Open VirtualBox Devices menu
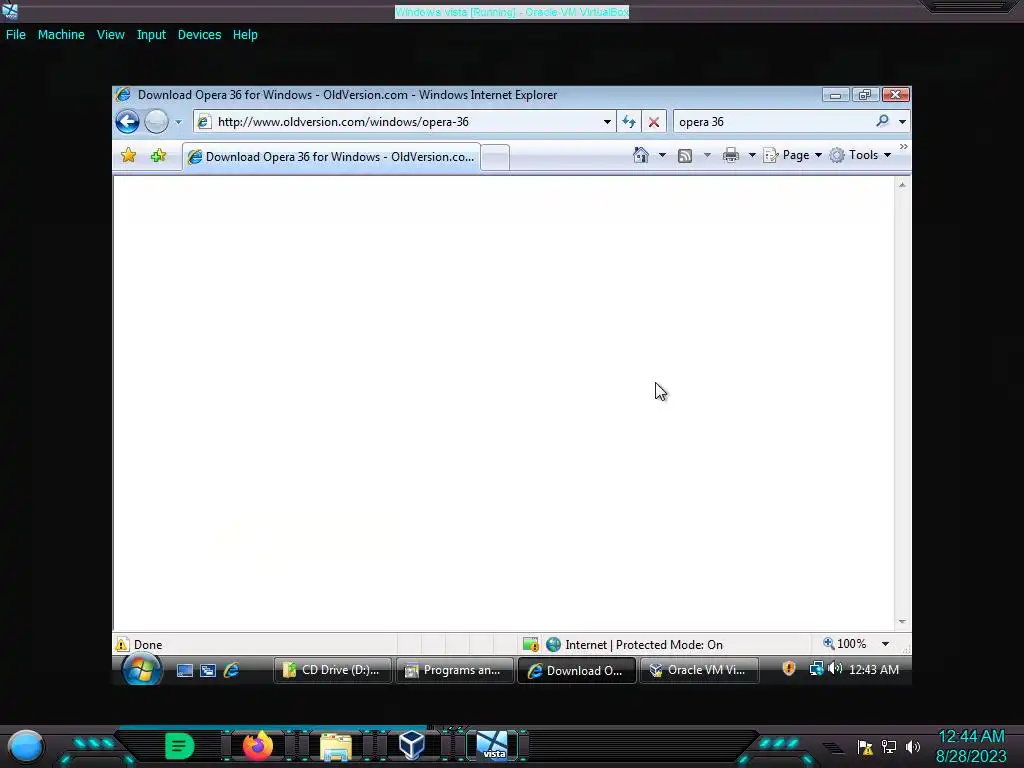Image resolution: width=1024 pixels, height=768 pixels. click(x=199, y=35)
